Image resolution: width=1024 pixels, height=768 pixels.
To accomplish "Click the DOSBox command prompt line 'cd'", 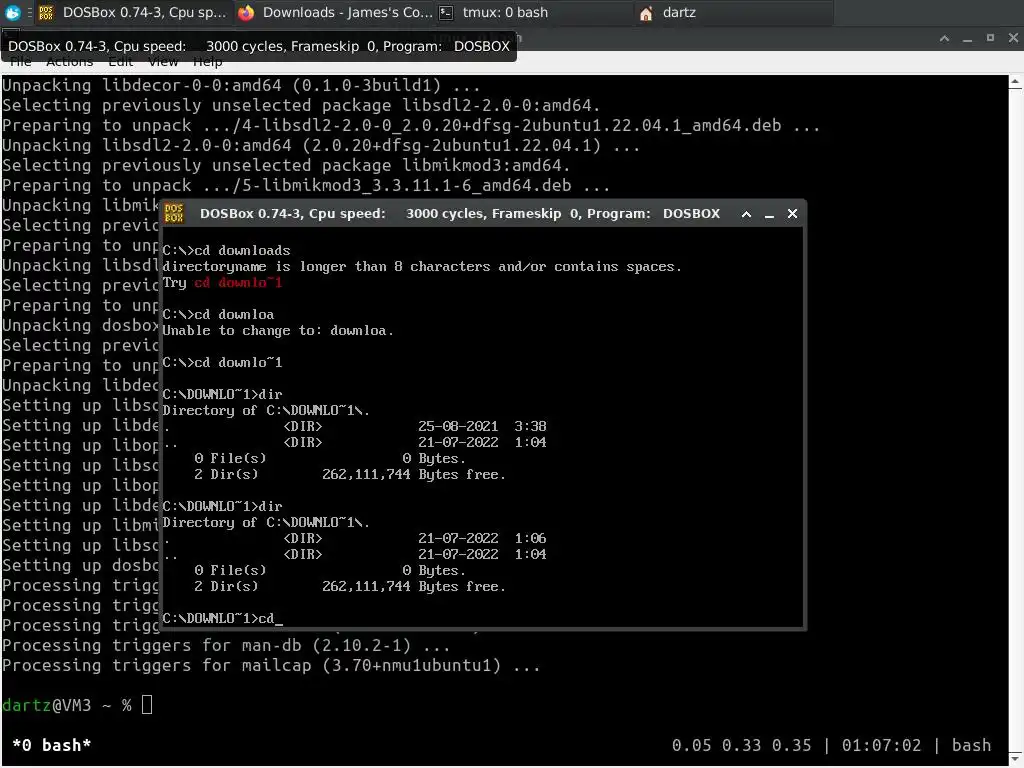I will point(222,618).
